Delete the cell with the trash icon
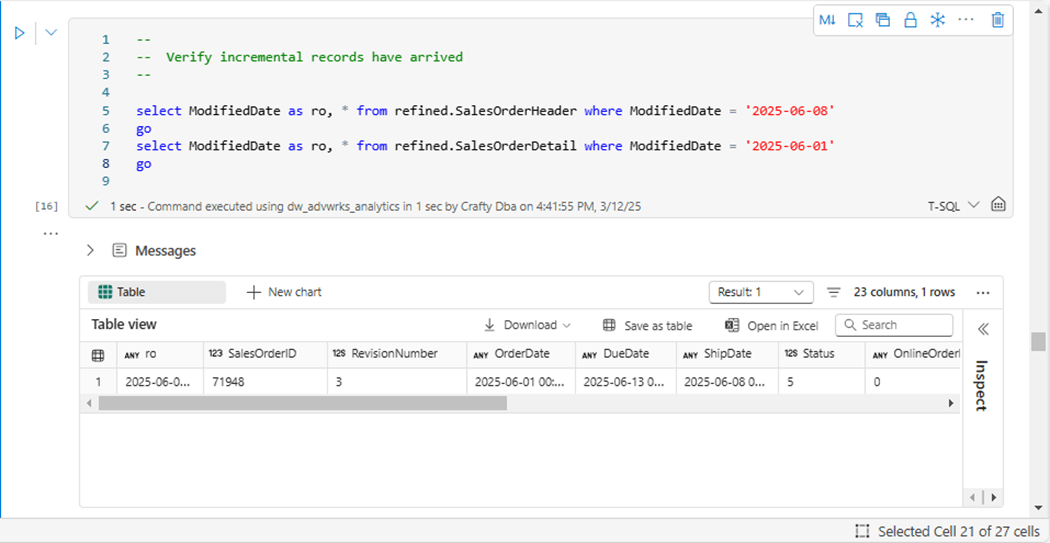Image resolution: width=1050 pixels, height=543 pixels. (x=997, y=20)
